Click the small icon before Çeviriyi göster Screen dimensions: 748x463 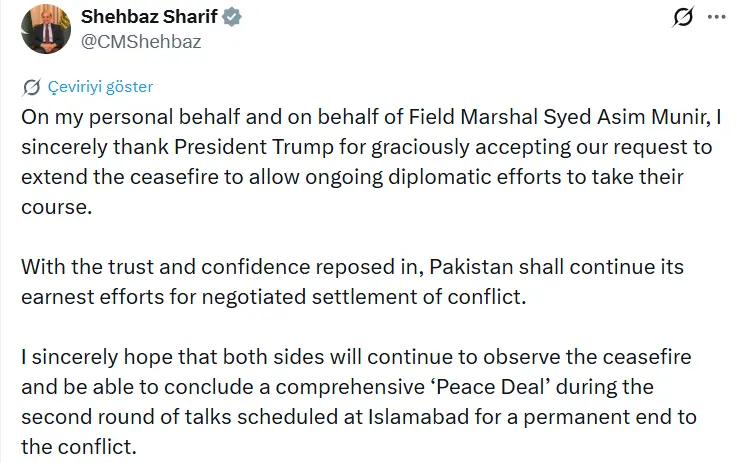click(32, 87)
